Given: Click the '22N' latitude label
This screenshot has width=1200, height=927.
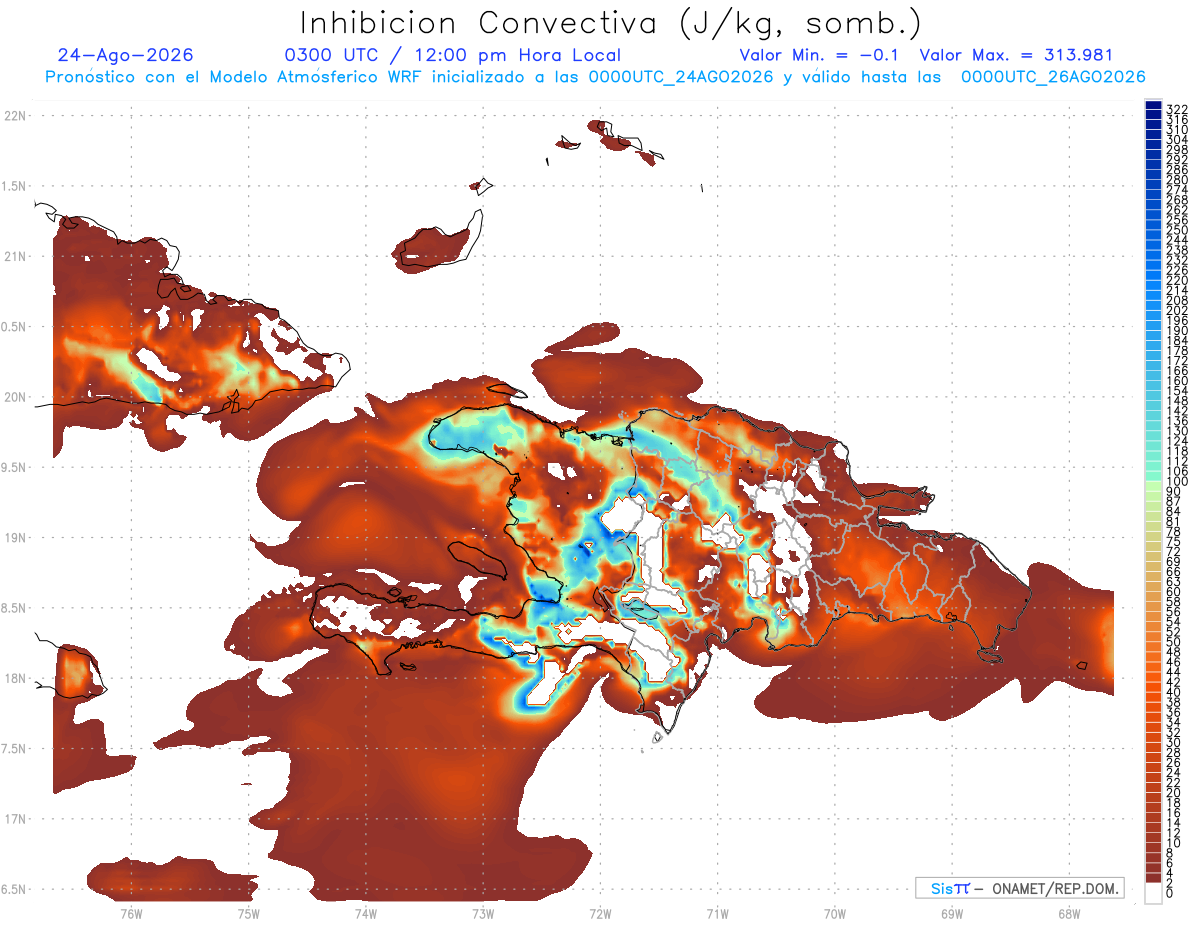Looking at the screenshot, I should pyautogui.click(x=17, y=116).
